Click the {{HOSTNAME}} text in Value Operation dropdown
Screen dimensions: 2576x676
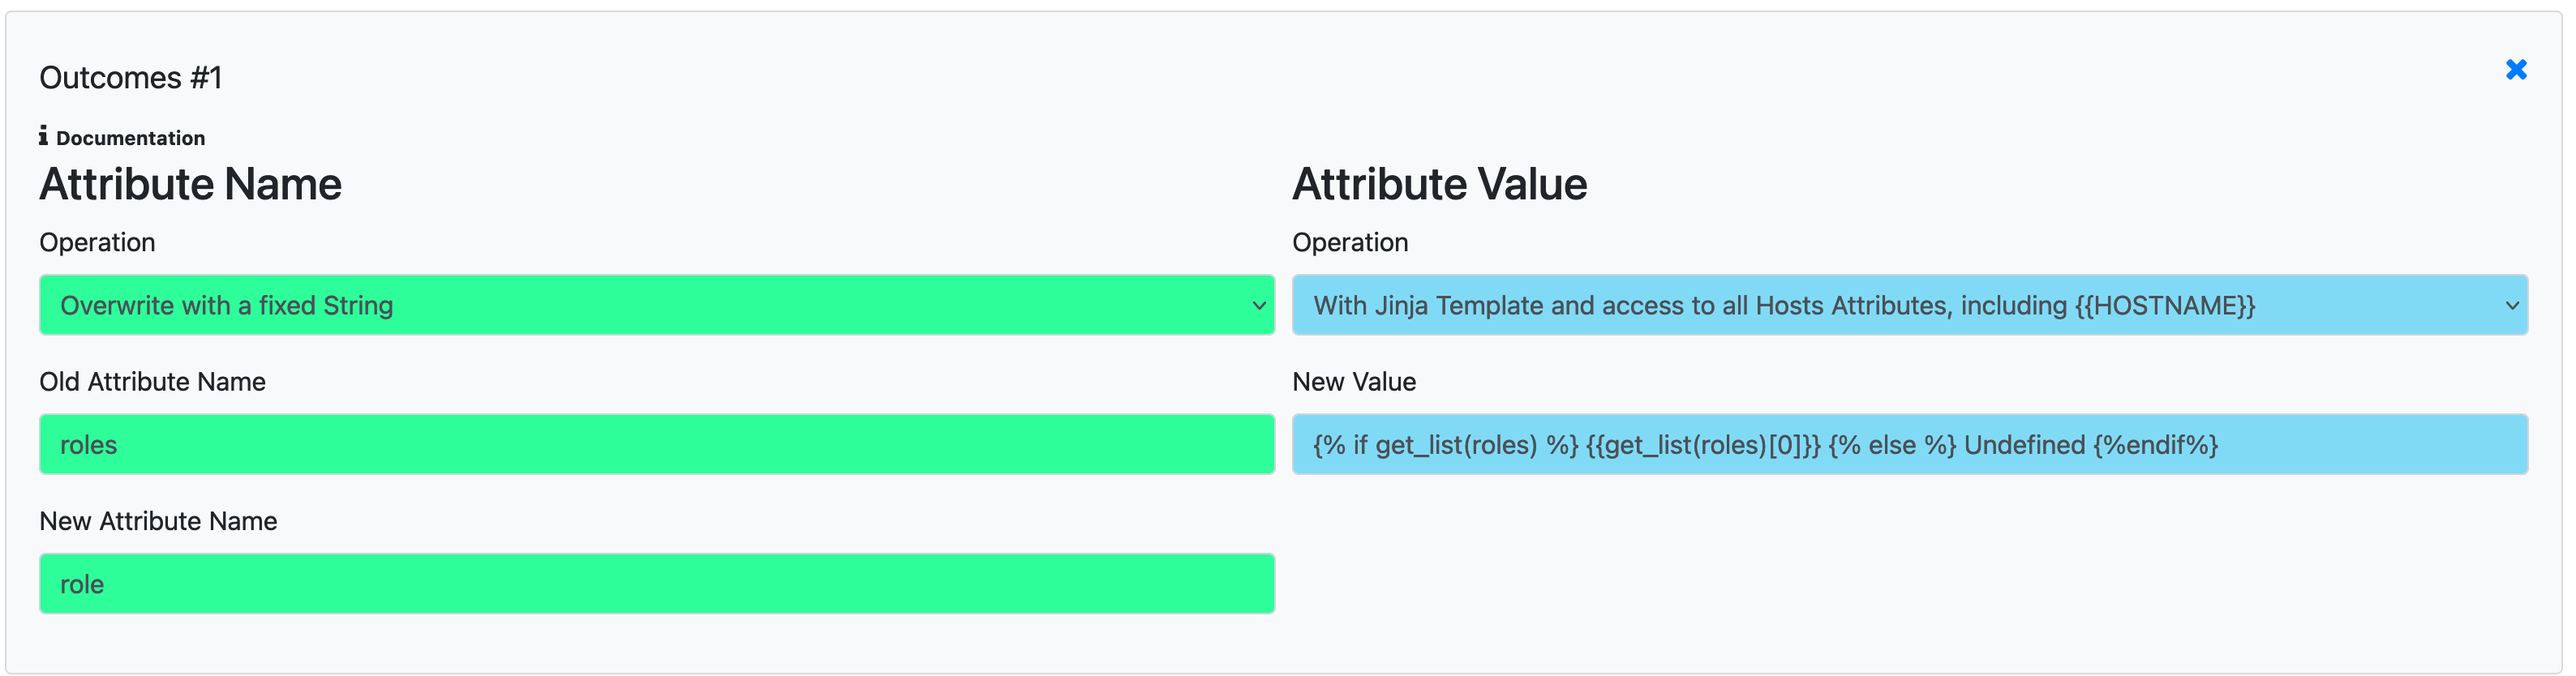(x=2165, y=306)
